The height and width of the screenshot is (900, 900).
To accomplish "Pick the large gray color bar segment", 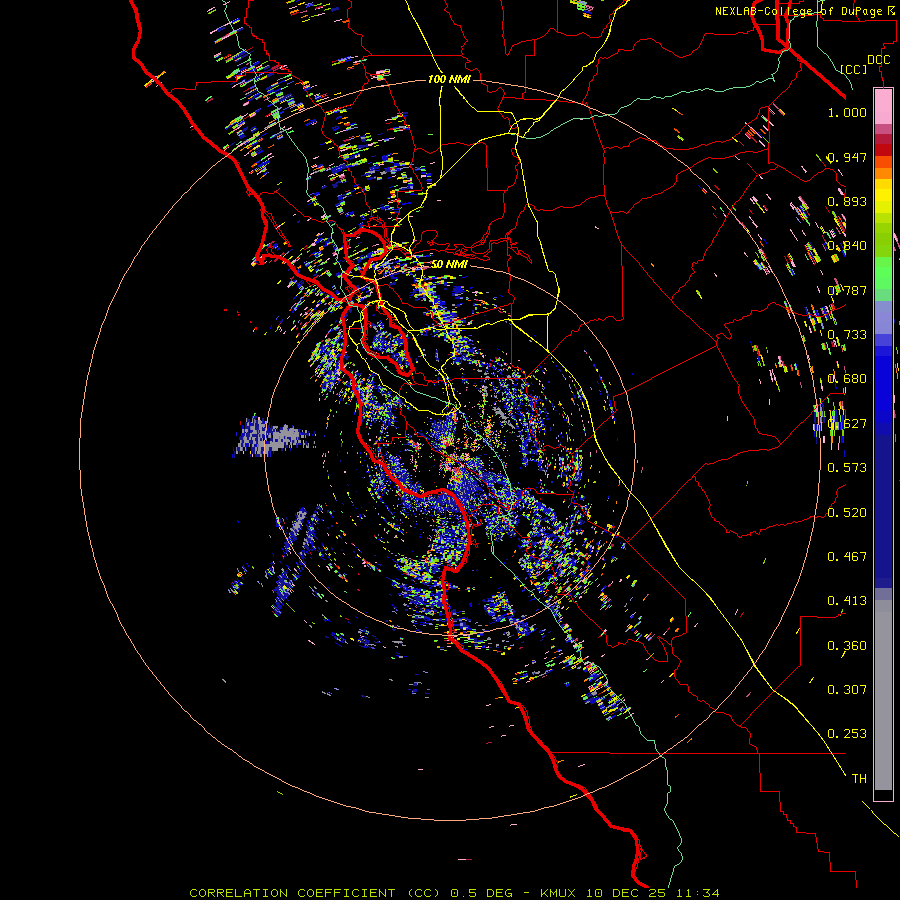I will tap(883, 695).
